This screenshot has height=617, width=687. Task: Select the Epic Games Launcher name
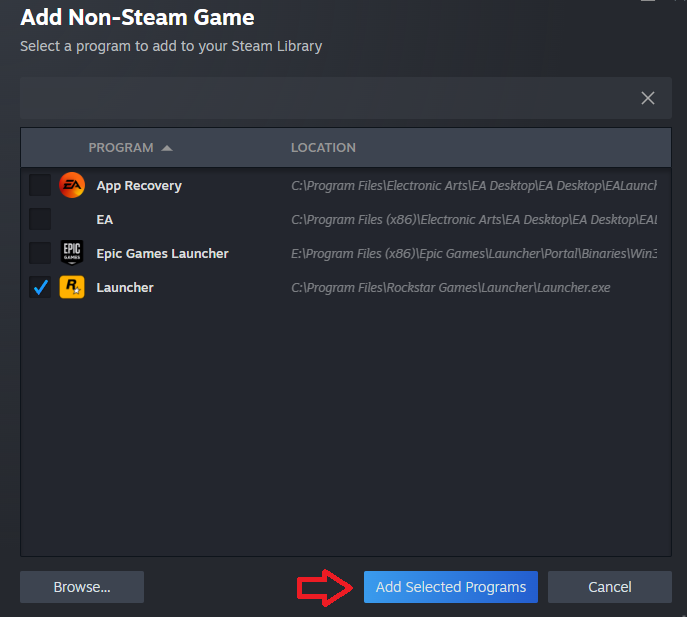coord(162,253)
